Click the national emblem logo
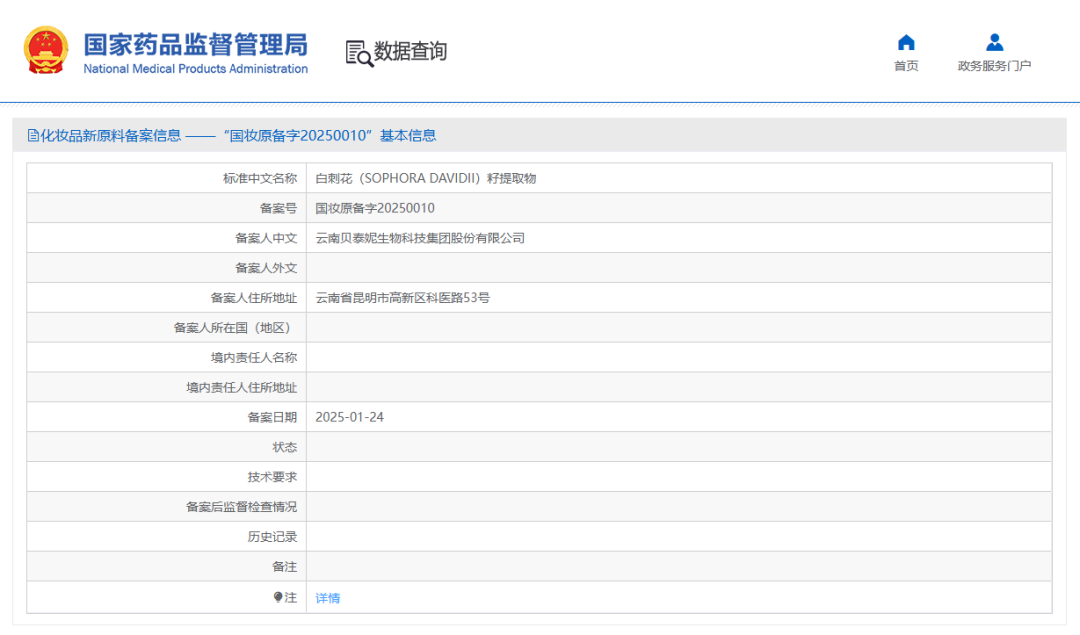Screen dimensions: 1080x635 46,50
